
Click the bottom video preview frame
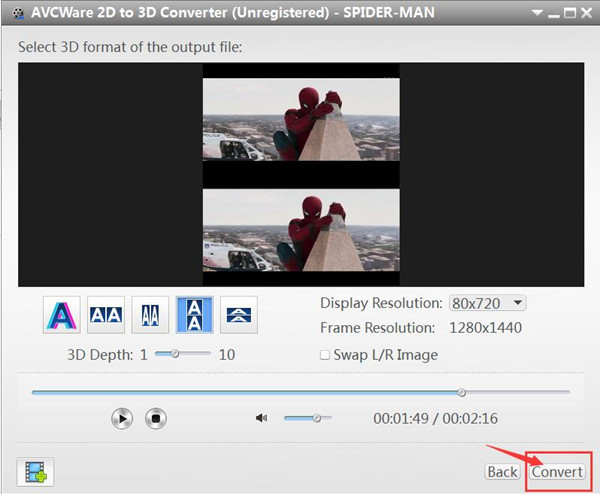(301, 230)
